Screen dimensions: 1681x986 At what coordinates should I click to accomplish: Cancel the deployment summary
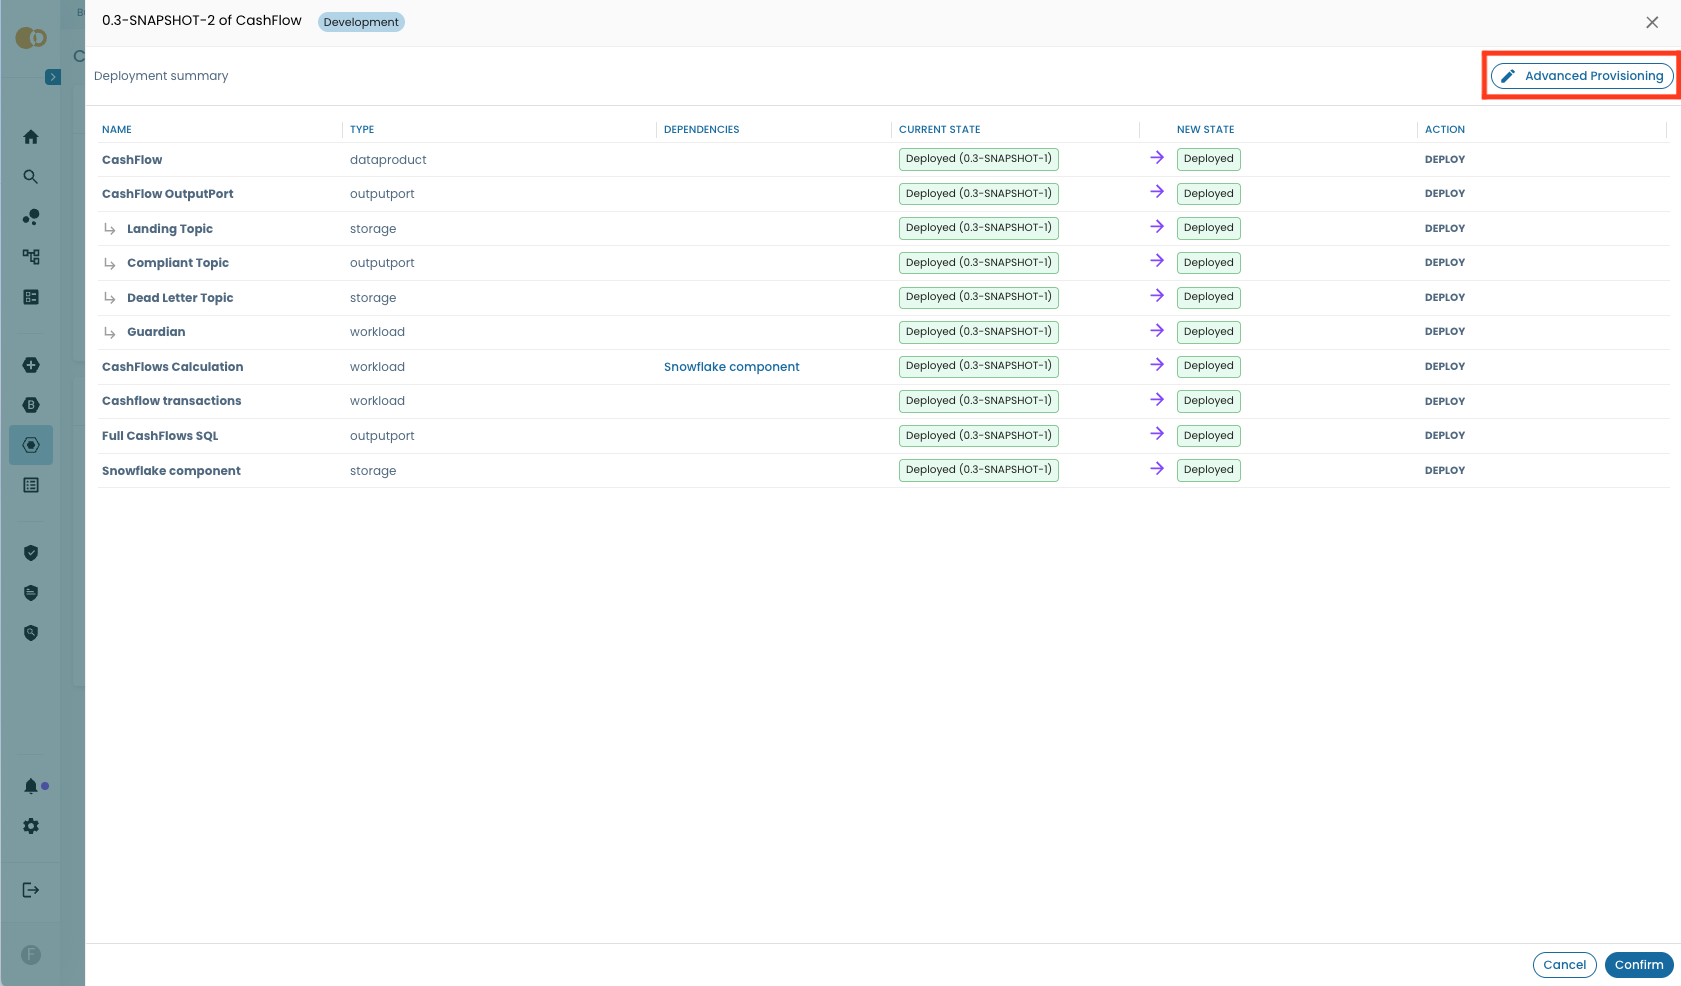click(x=1564, y=965)
